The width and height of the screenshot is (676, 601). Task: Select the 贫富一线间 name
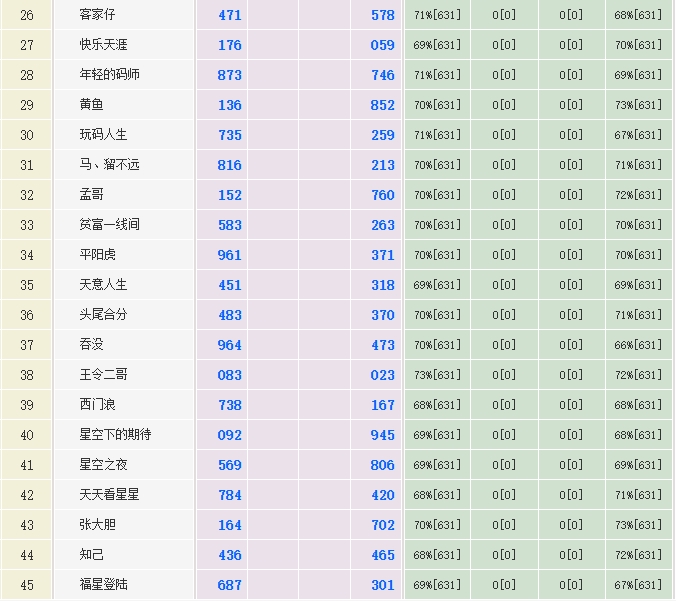(x=110, y=225)
